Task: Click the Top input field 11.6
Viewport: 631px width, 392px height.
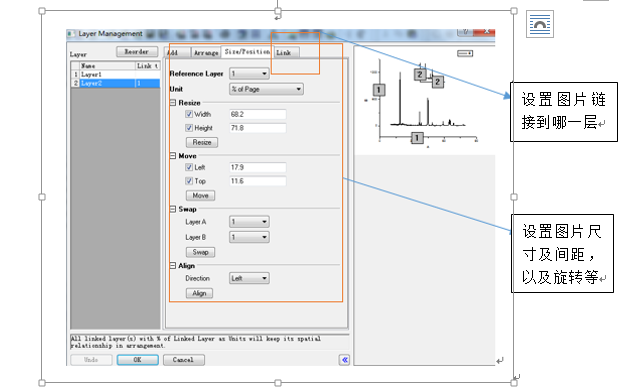Action: 258,181
